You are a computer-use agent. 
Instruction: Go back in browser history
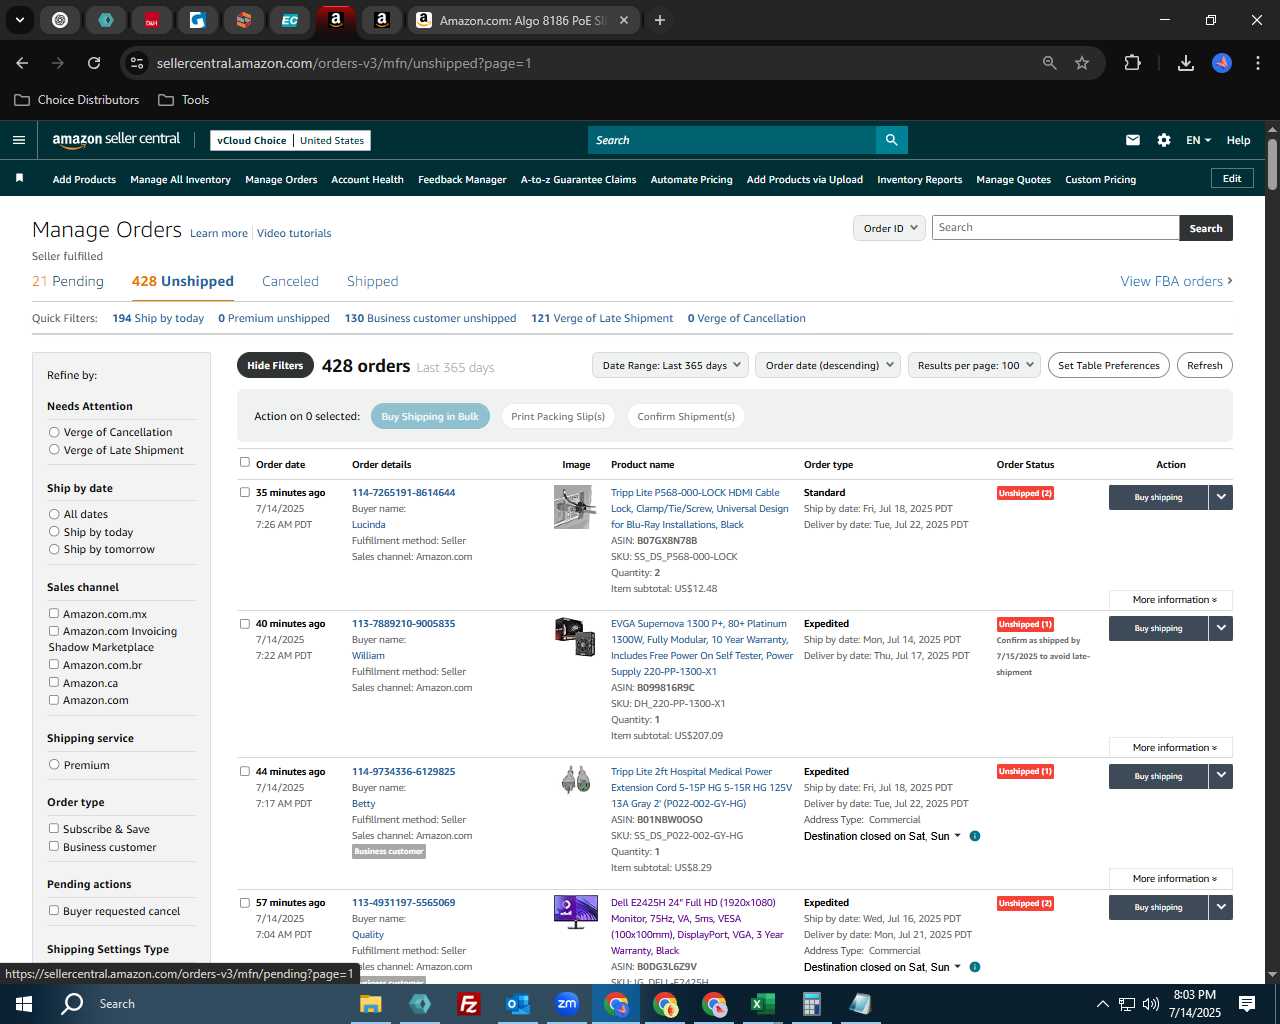[22, 63]
